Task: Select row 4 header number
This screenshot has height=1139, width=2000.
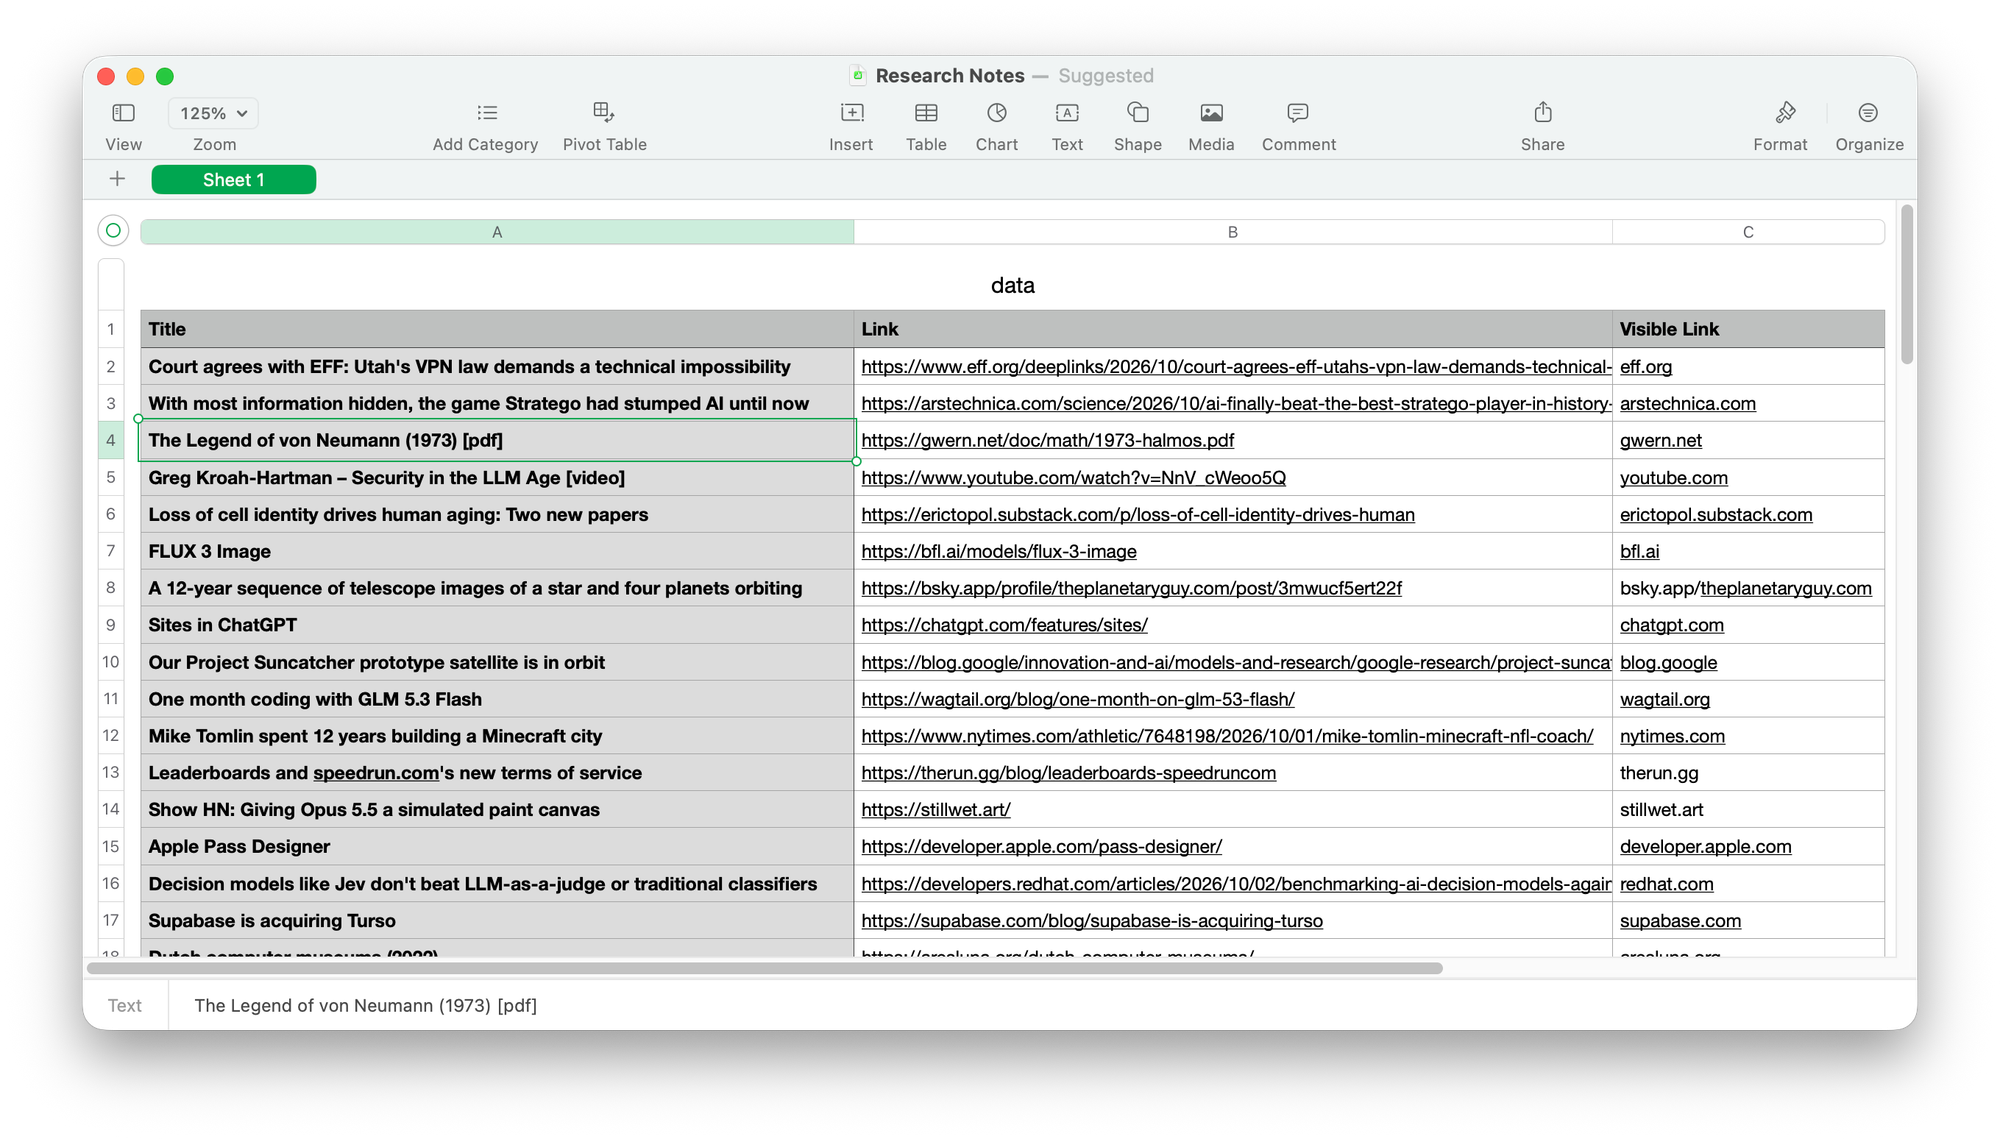Action: pos(111,440)
